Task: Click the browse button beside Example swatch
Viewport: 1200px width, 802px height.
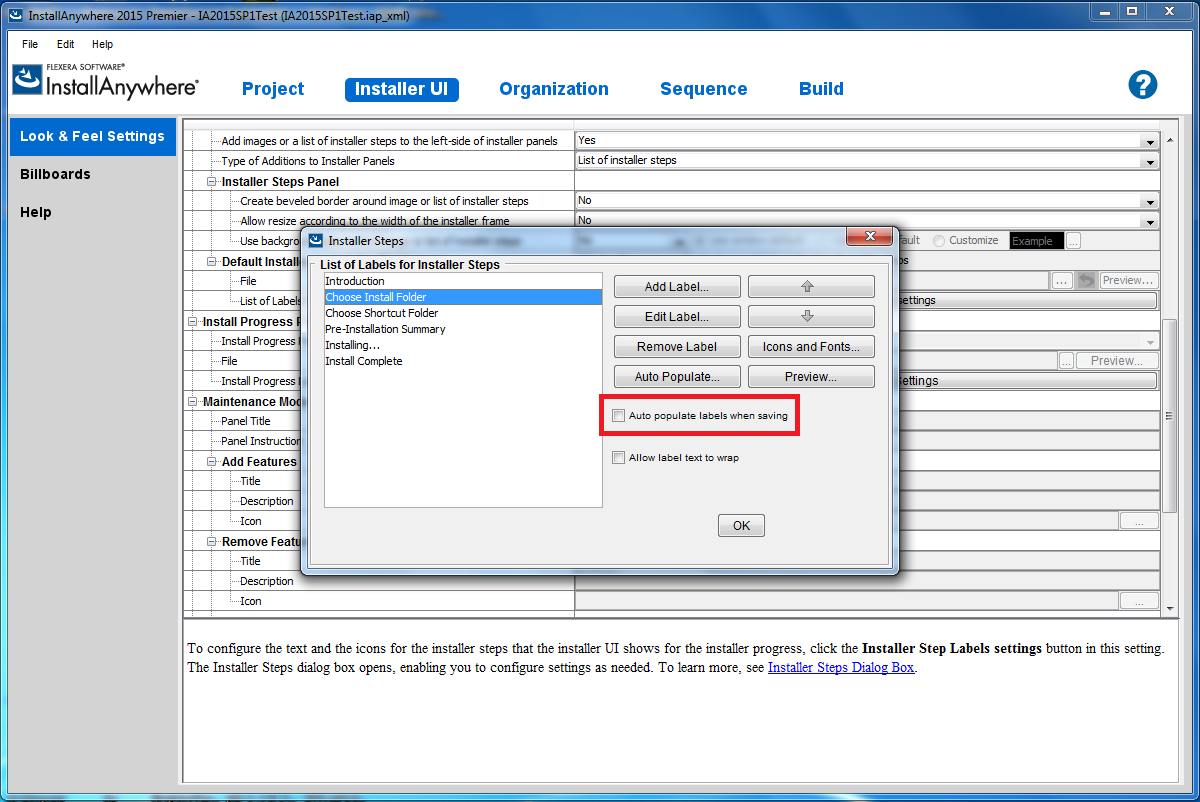Action: (1074, 241)
